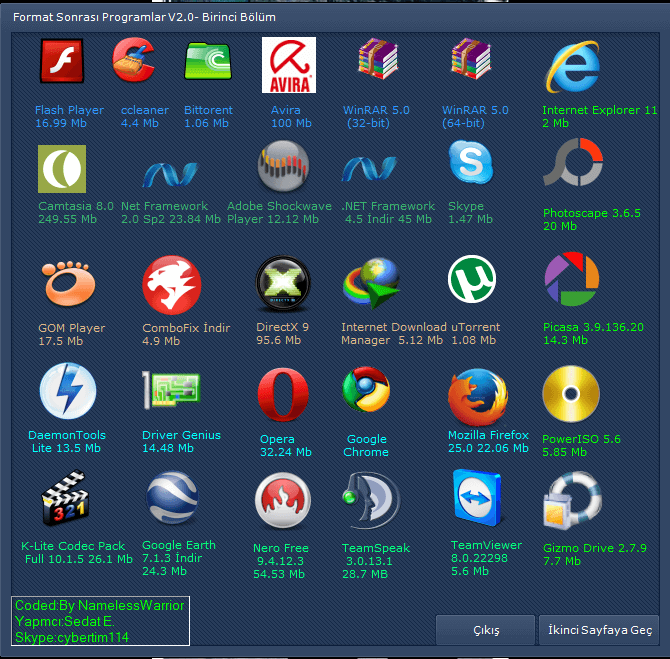The height and width of the screenshot is (659, 670).
Task: Click the uTorrent icon
Action: pos(472,280)
